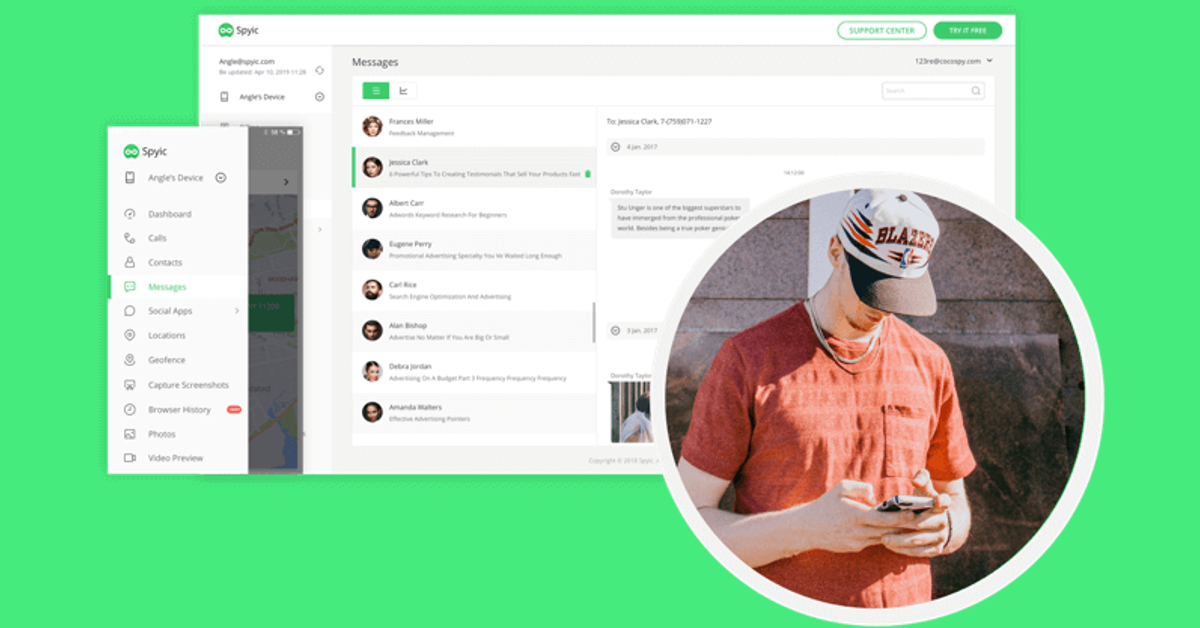Click the Dashboard icon in sidebar

click(x=129, y=214)
